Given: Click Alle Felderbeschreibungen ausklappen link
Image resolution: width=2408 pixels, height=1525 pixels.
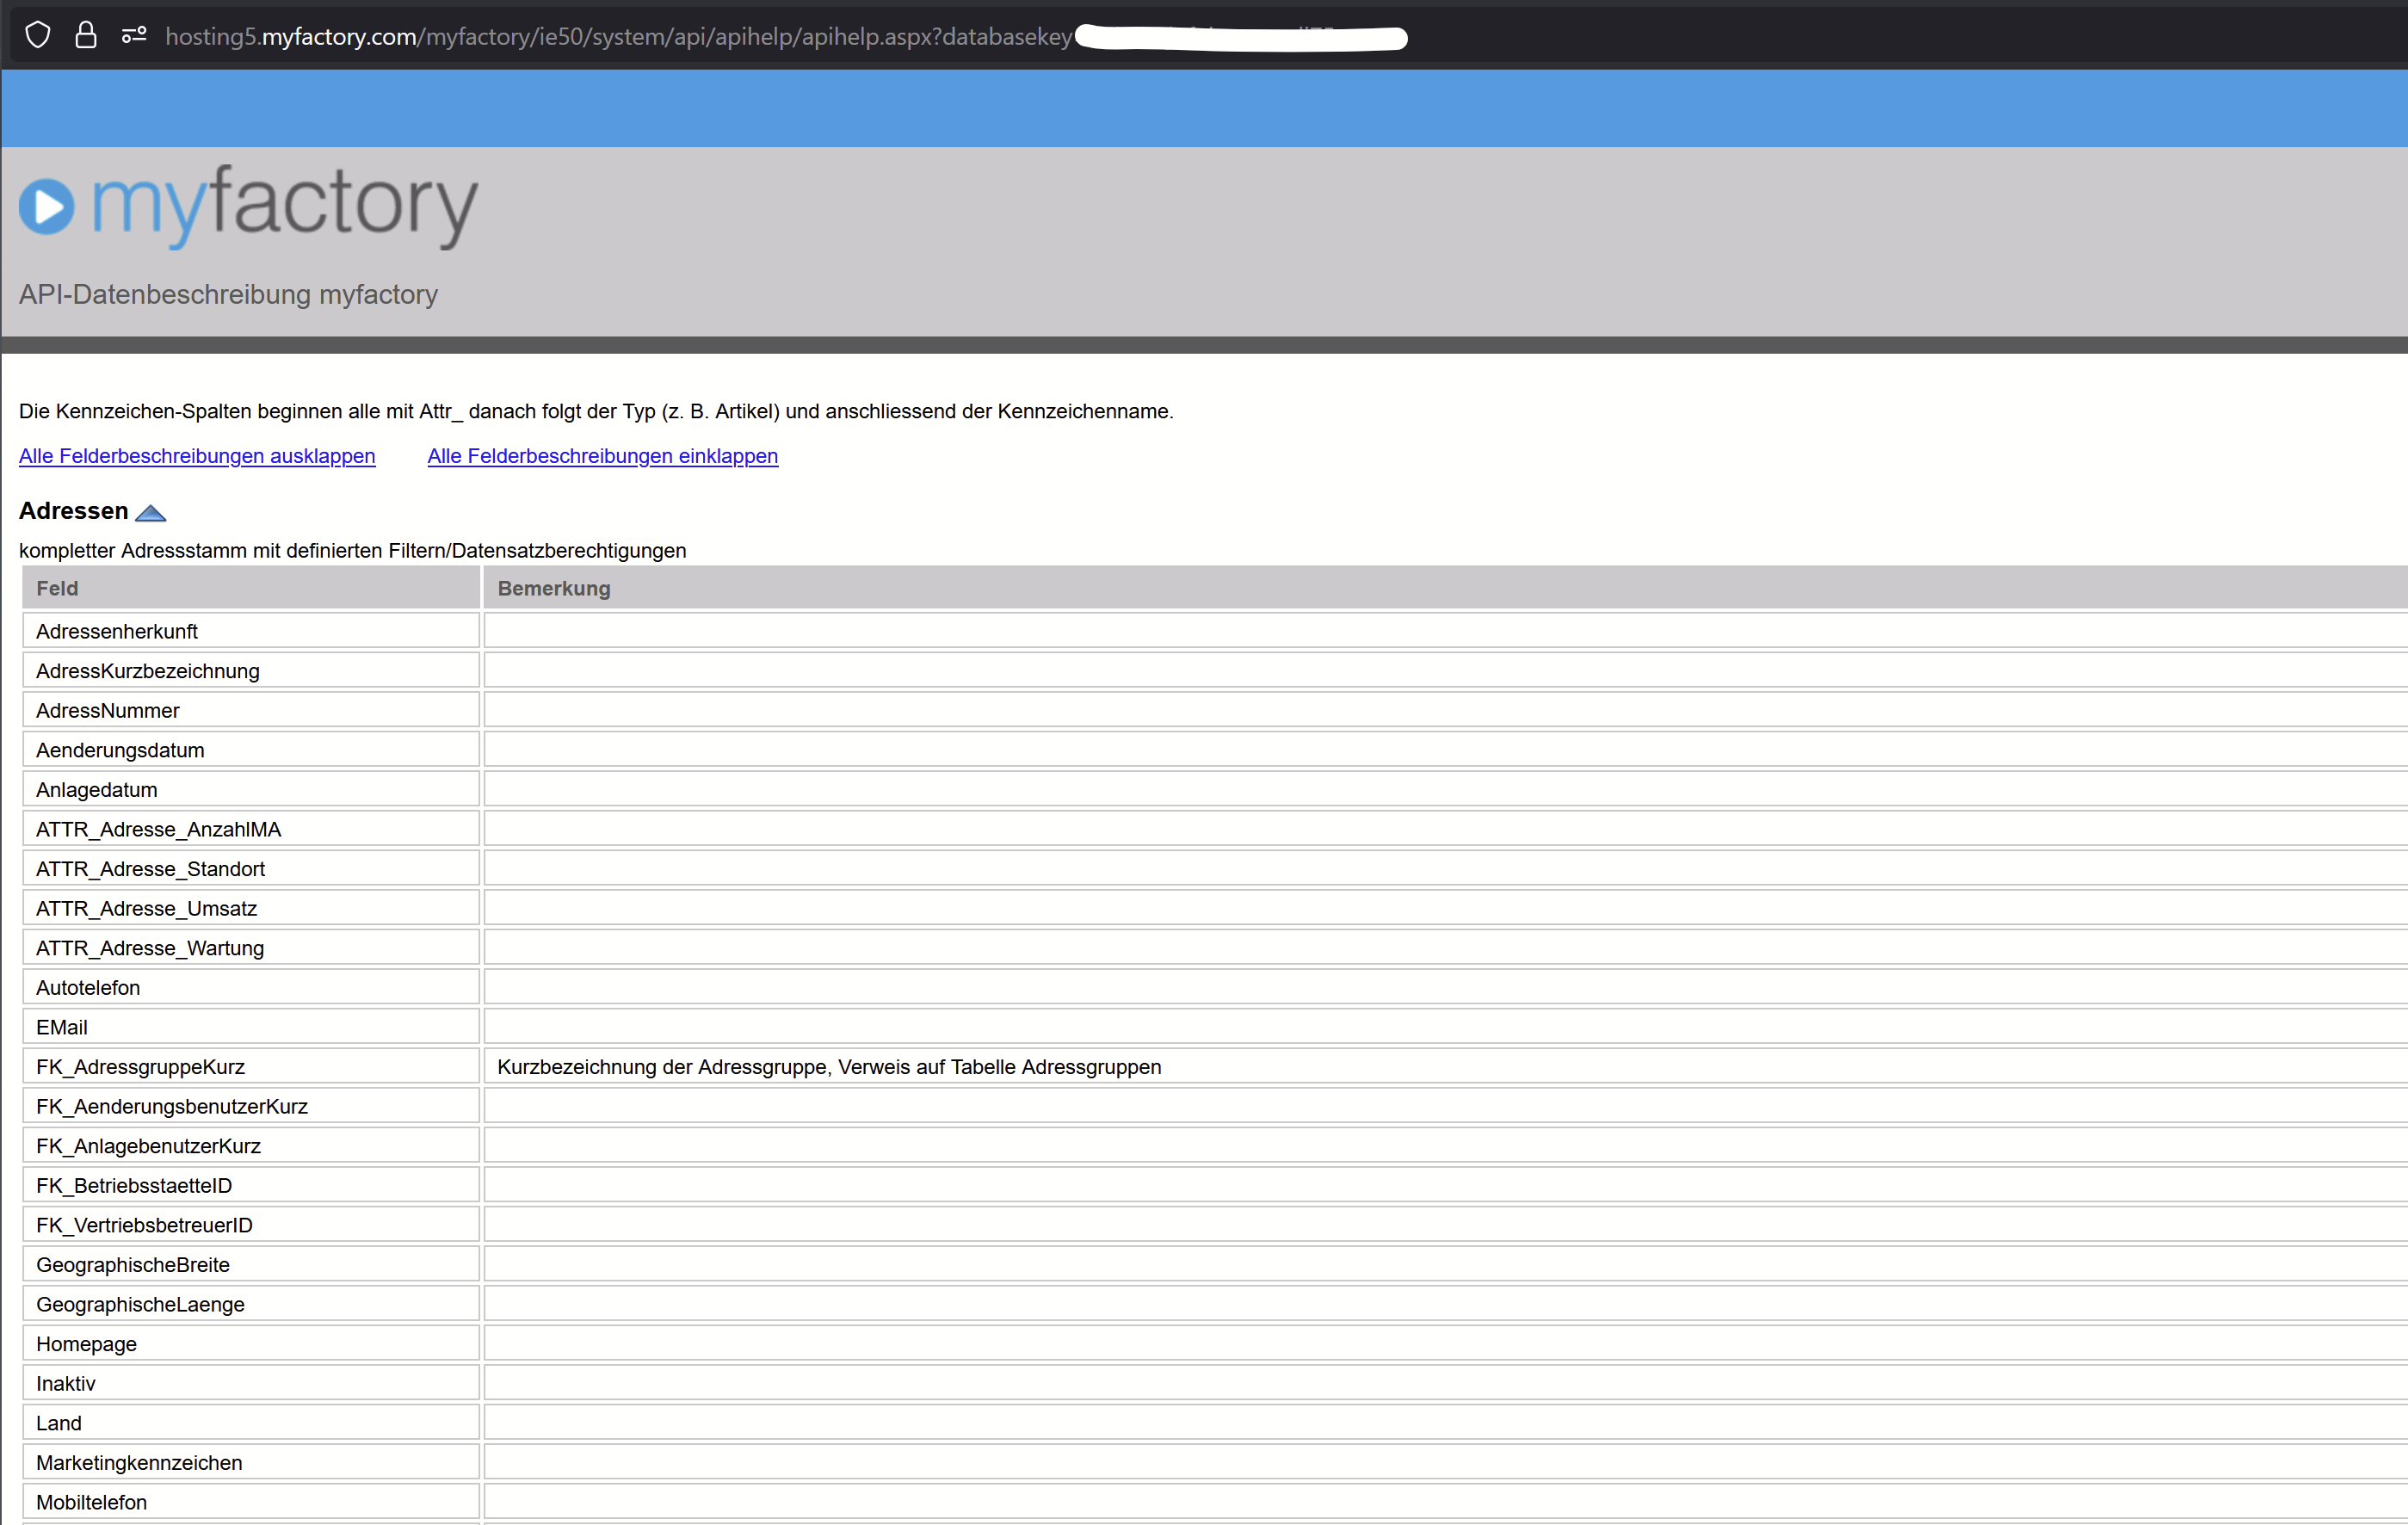Looking at the screenshot, I should pyautogui.click(x=197, y=456).
